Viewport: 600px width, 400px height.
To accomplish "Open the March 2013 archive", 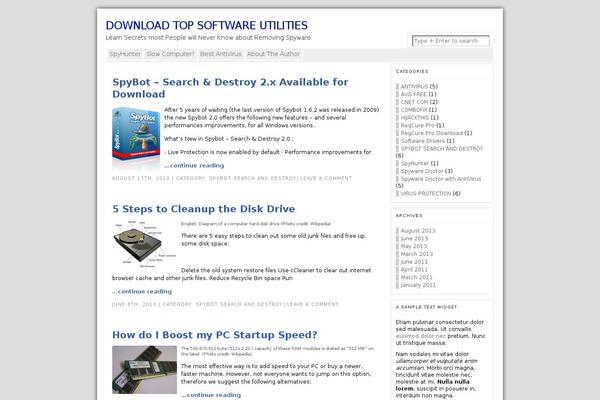I will point(417,254).
